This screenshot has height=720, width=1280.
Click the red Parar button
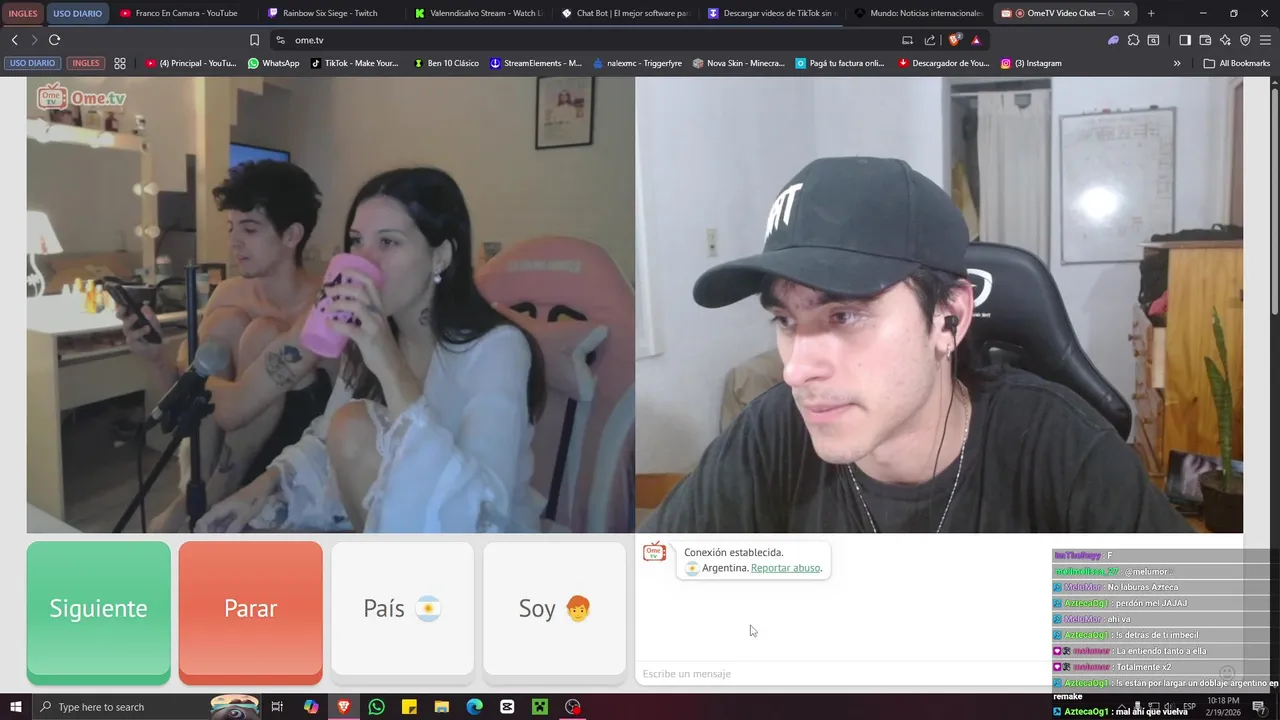[x=250, y=613]
